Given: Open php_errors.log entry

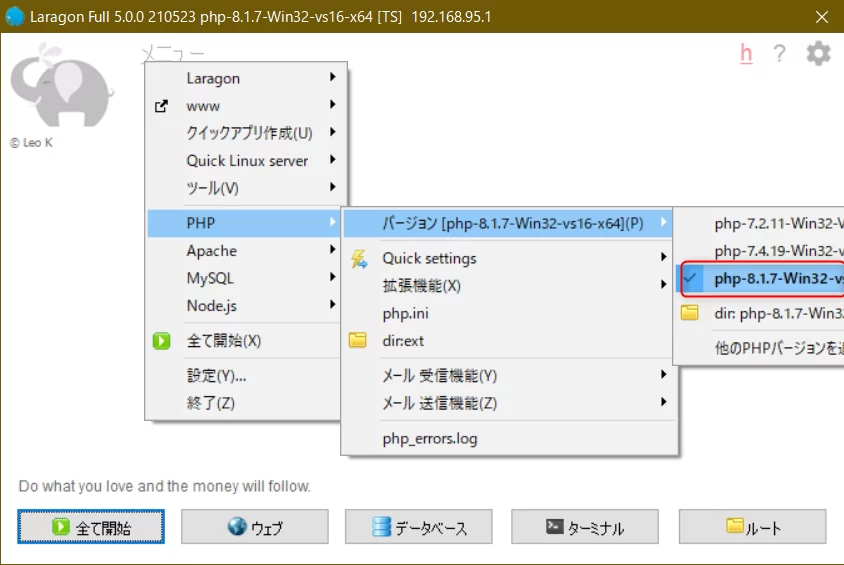Looking at the screenshot, I should pos(508,439).
